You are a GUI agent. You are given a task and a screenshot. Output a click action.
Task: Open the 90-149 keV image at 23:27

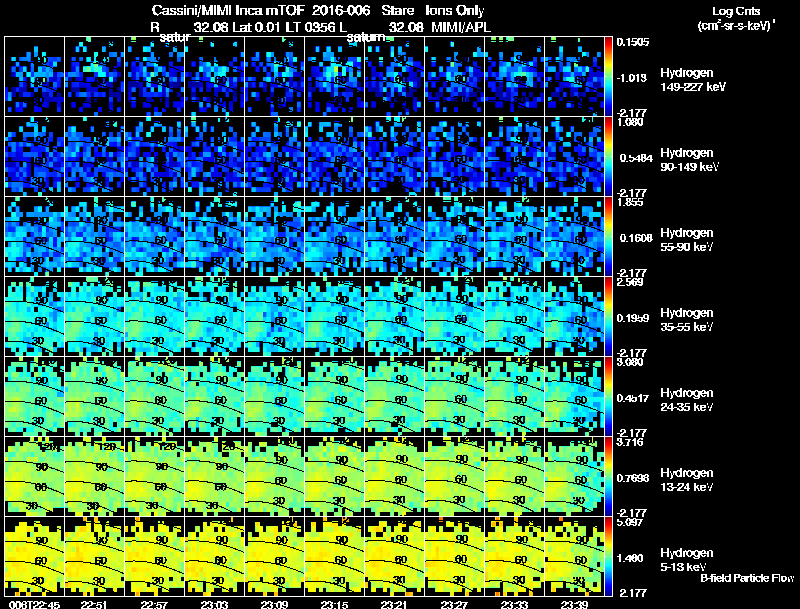coord(454,156)
